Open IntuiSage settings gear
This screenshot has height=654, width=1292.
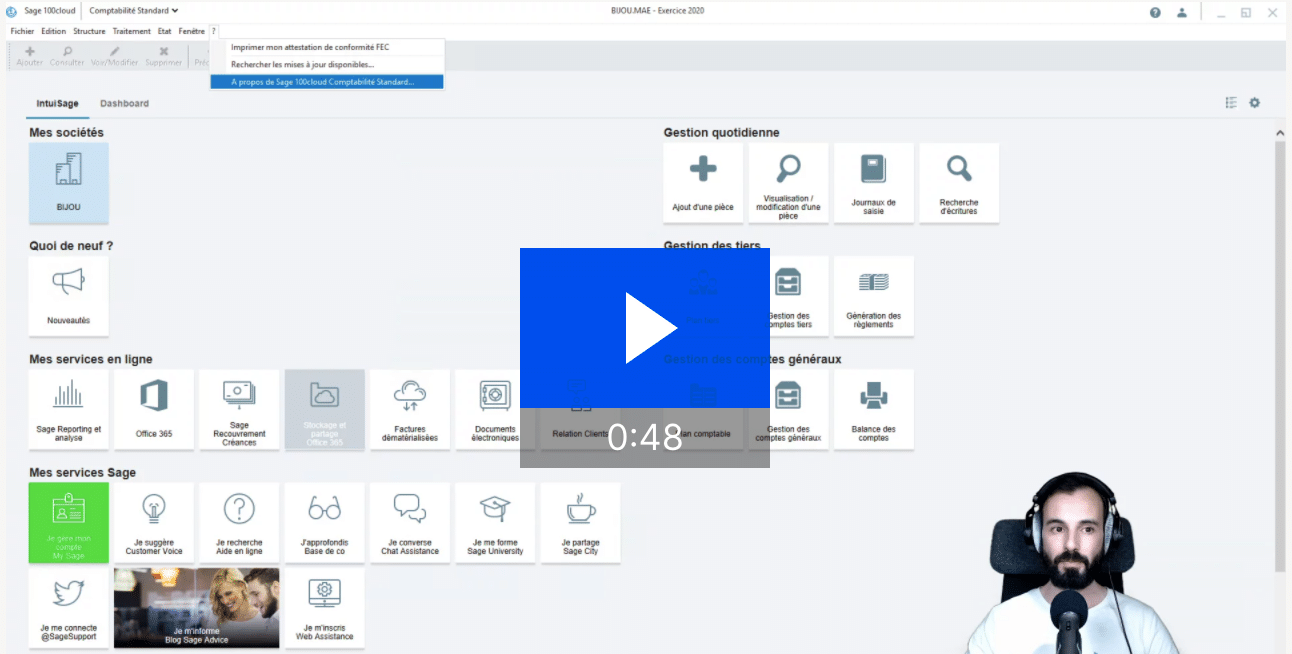pyautogui.click(x=1255, y=103)
